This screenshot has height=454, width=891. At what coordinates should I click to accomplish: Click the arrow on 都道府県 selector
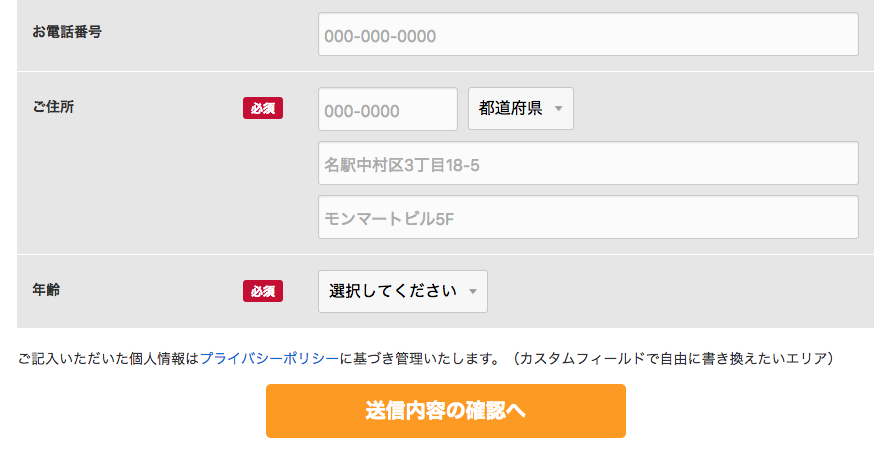click(558, 109)
